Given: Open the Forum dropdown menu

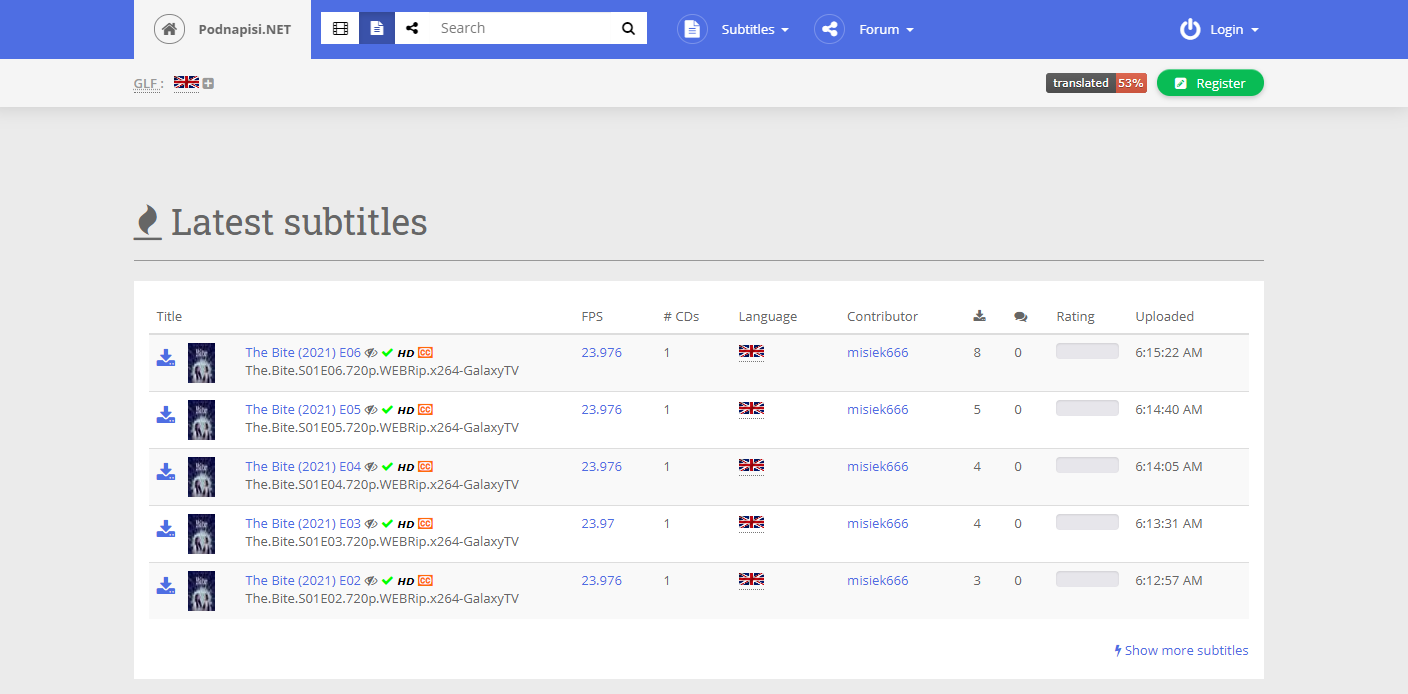Looking at the screenshot, I should pyautogui.click(x=884, y=29).
